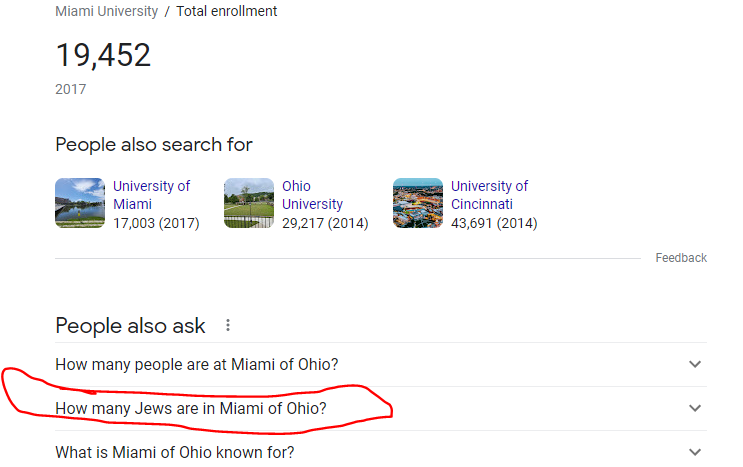
Task: Follow the University of Cincinnati text link
Action: point(489,195)
